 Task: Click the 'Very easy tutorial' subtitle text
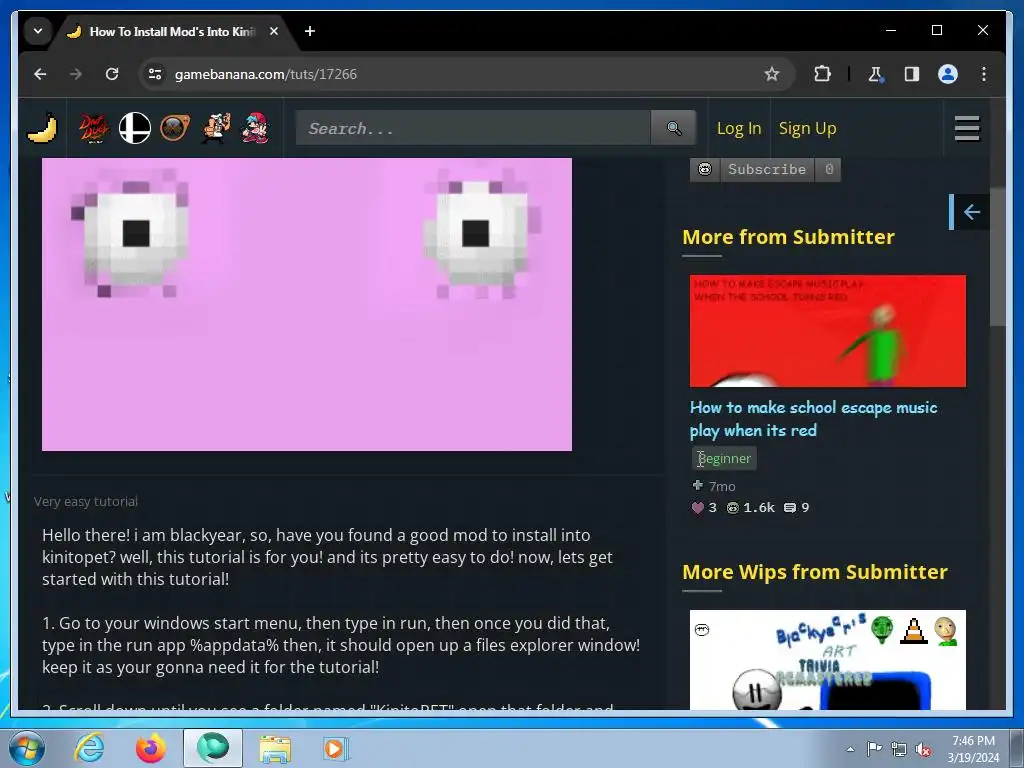(86, 502)
